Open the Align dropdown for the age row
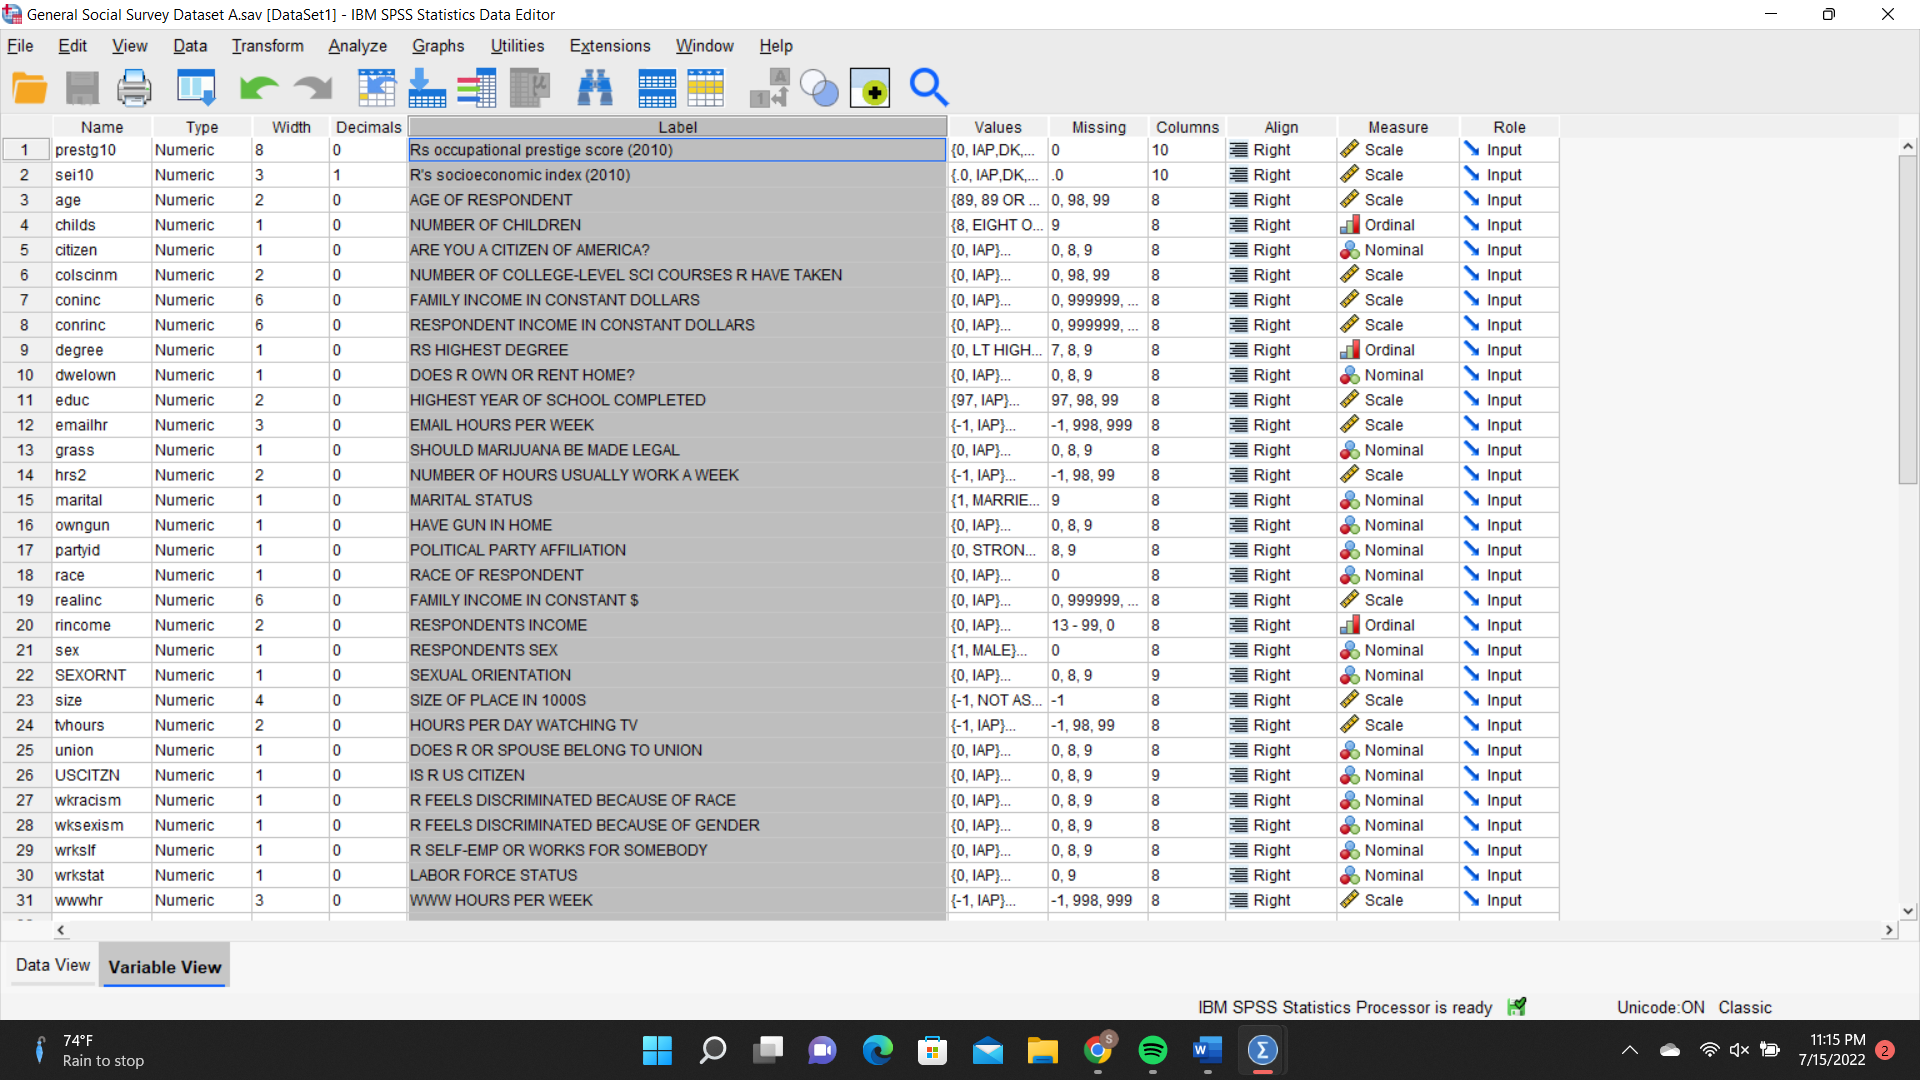 tap(1280, 199)
